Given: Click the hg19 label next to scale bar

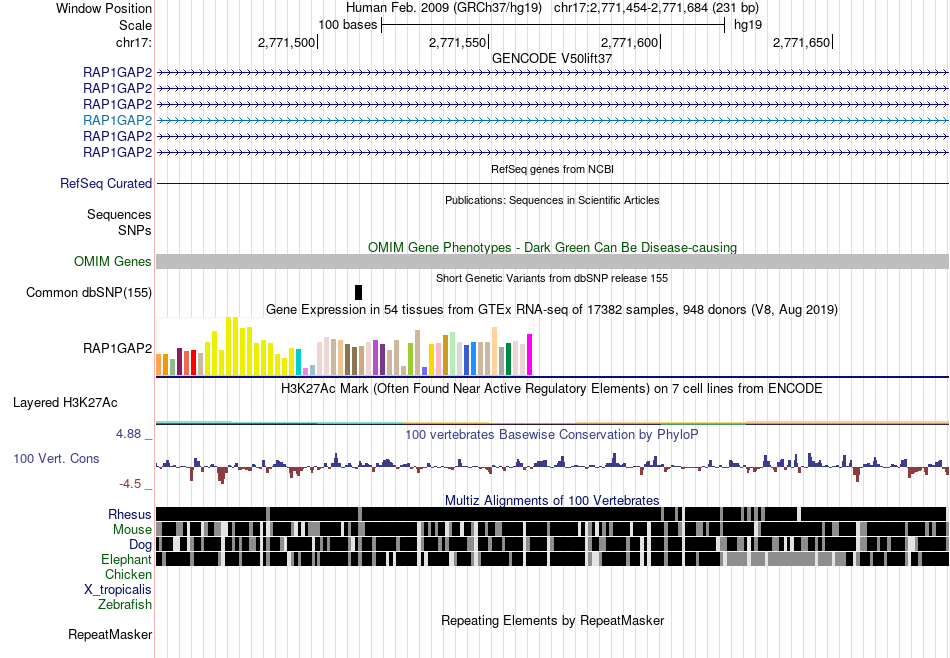Looking at the screenshot, I should [748, 25].
